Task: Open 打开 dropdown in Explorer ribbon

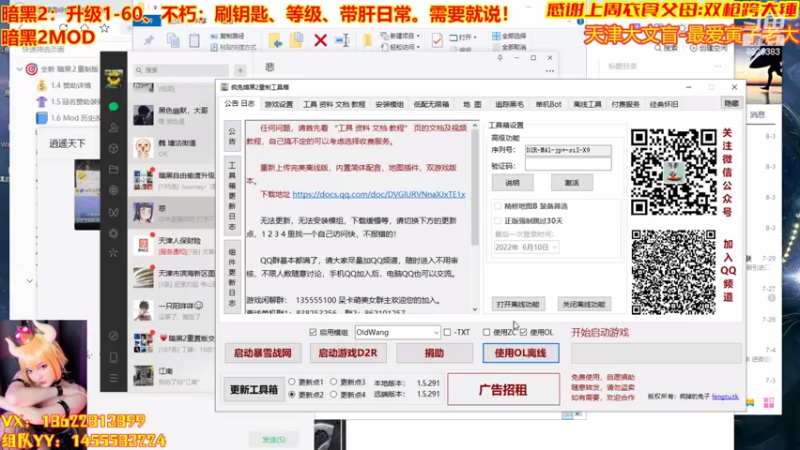Action: (463, 37)
